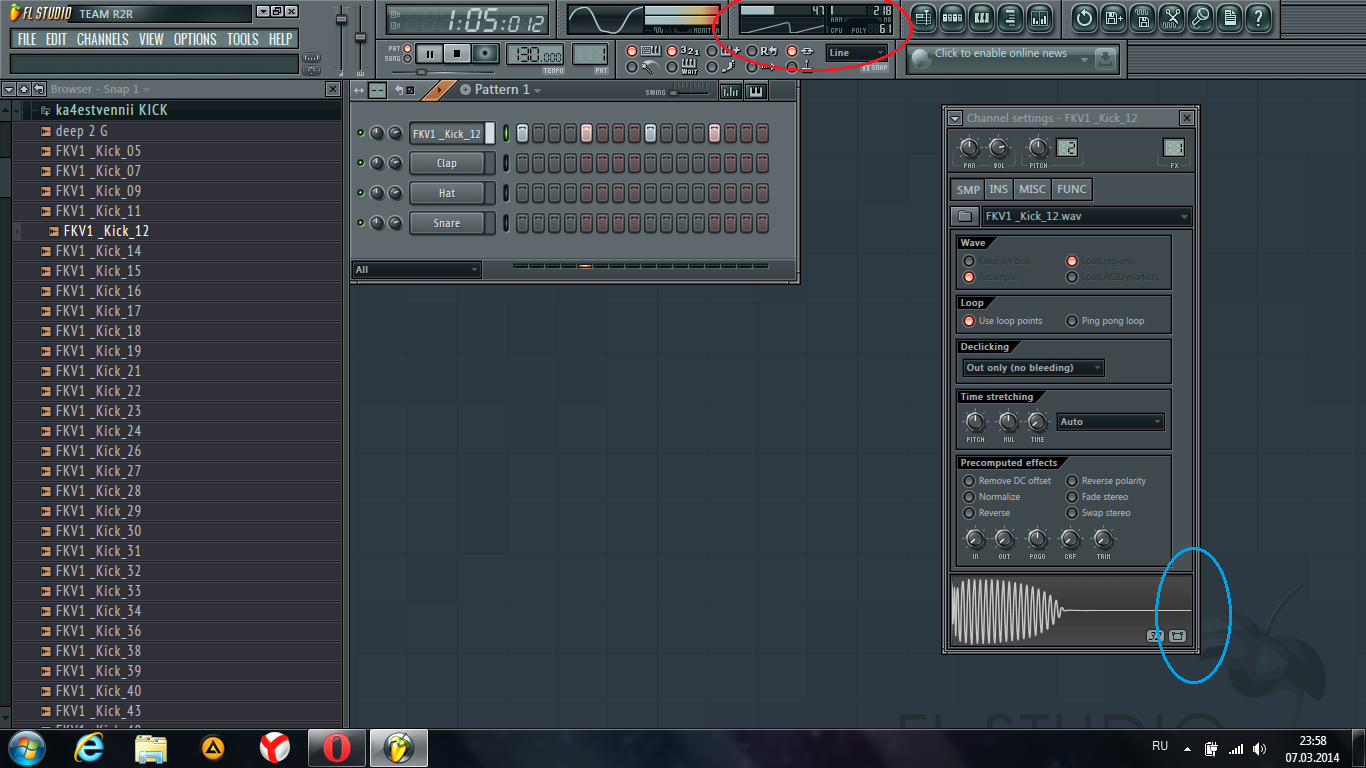
Task: Toggle the Reverse precomputed effect
Action: (x=969, y=513)
